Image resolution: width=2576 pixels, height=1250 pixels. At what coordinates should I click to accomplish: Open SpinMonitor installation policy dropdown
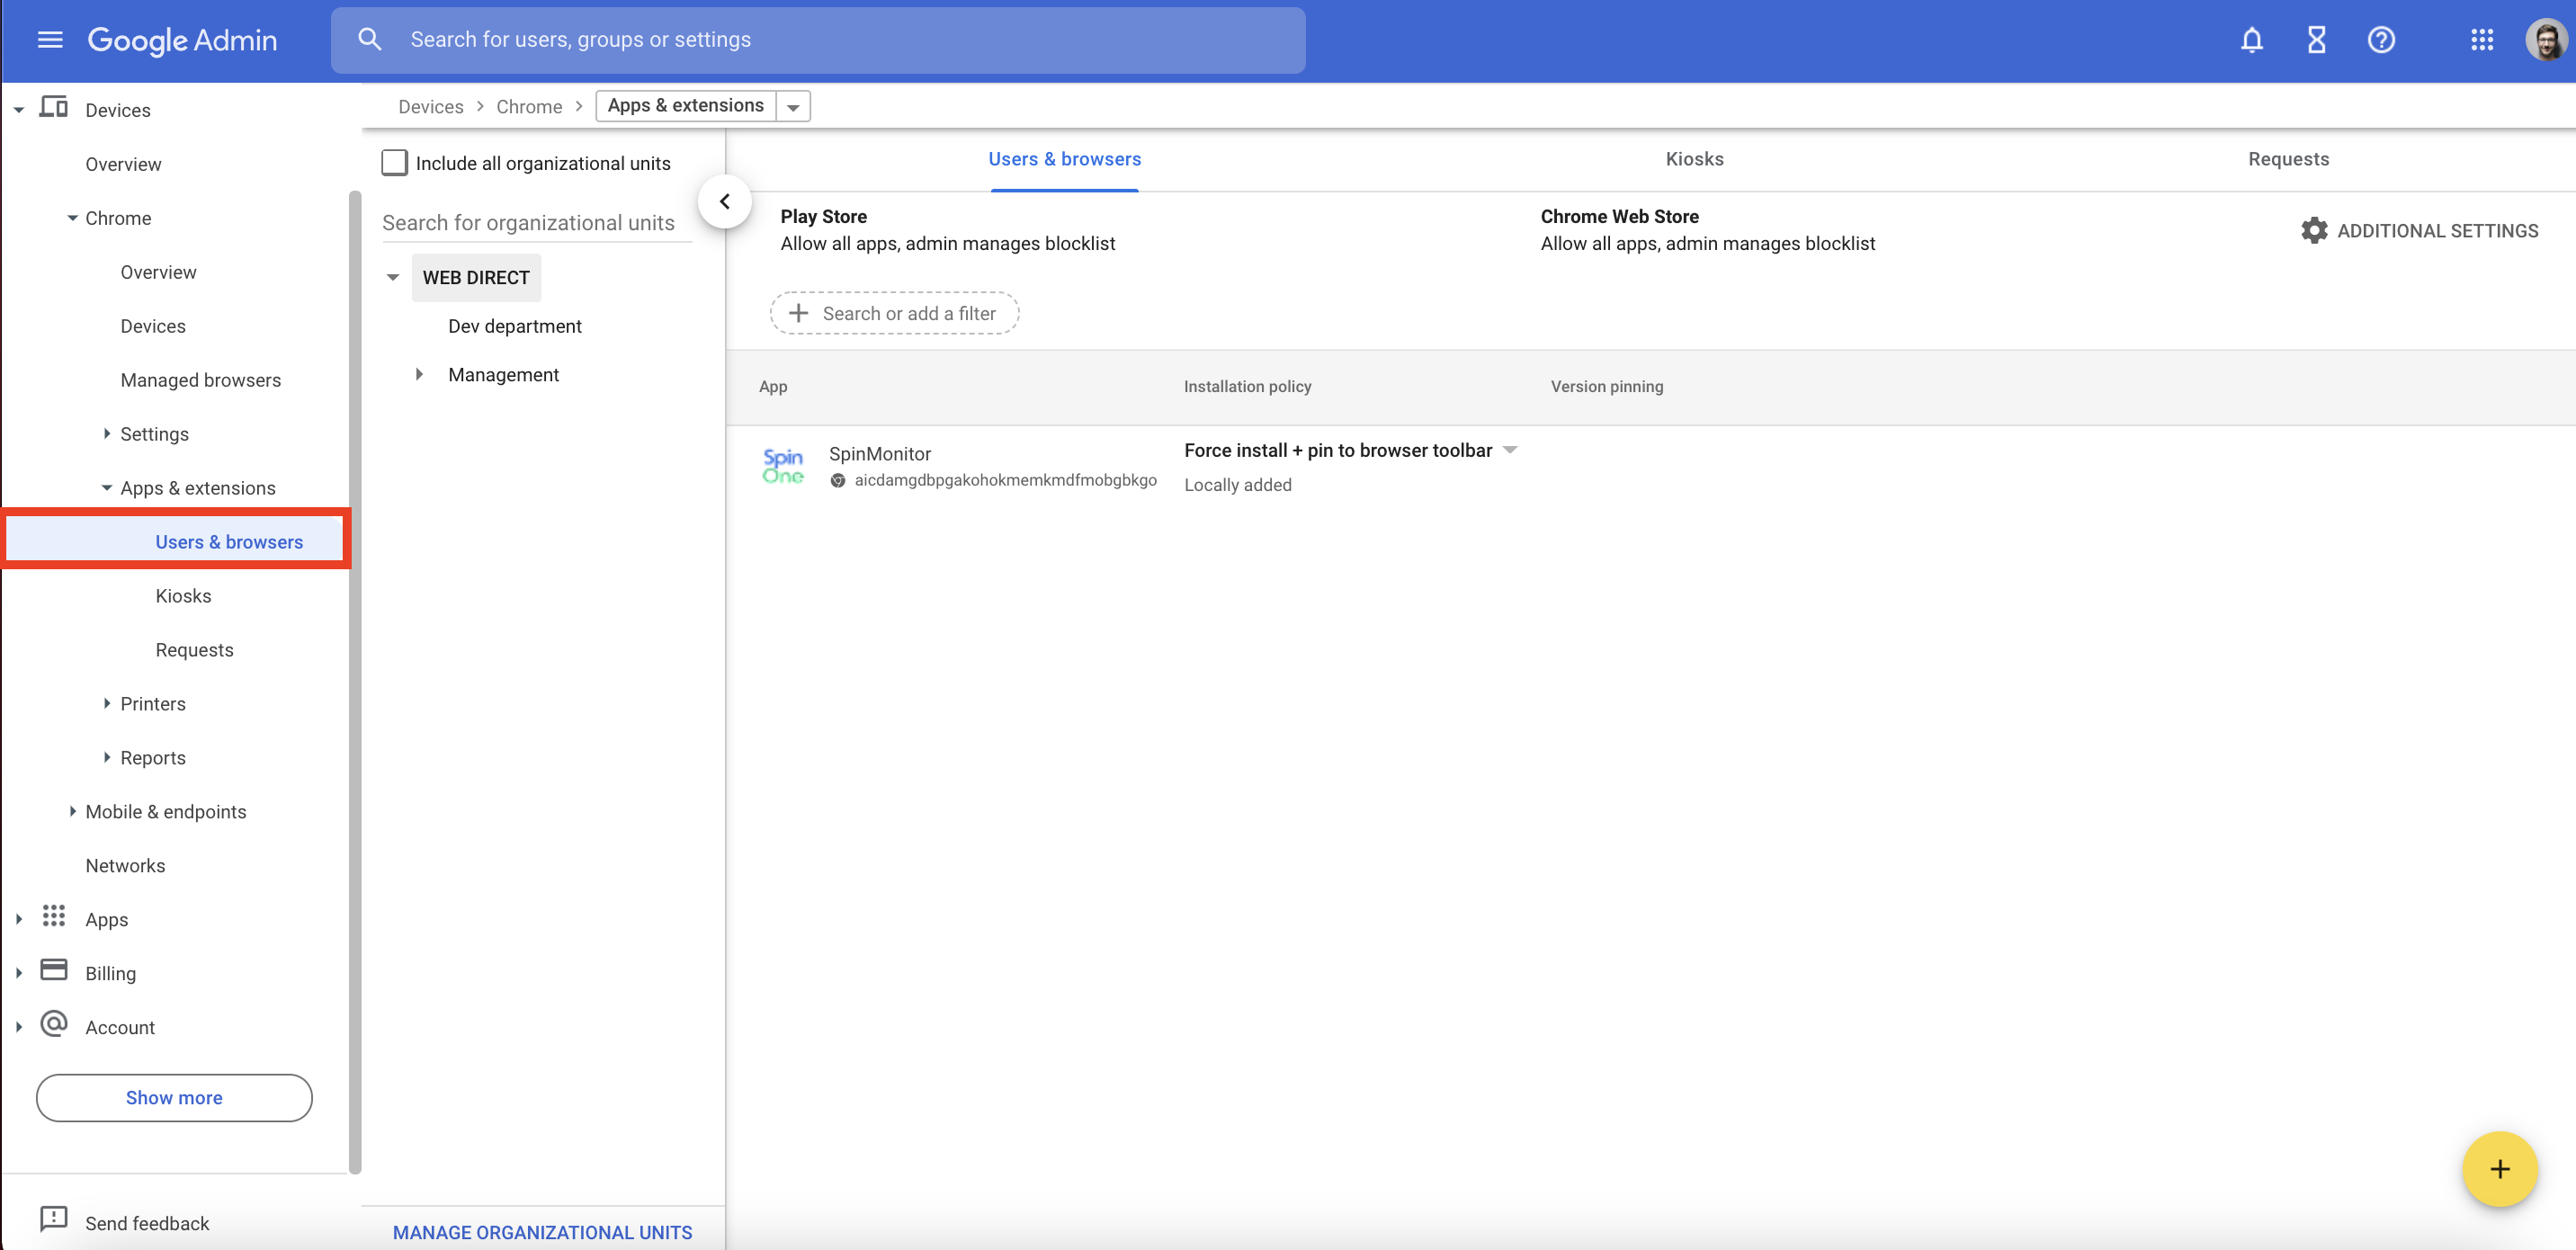tap(1511, 450)
